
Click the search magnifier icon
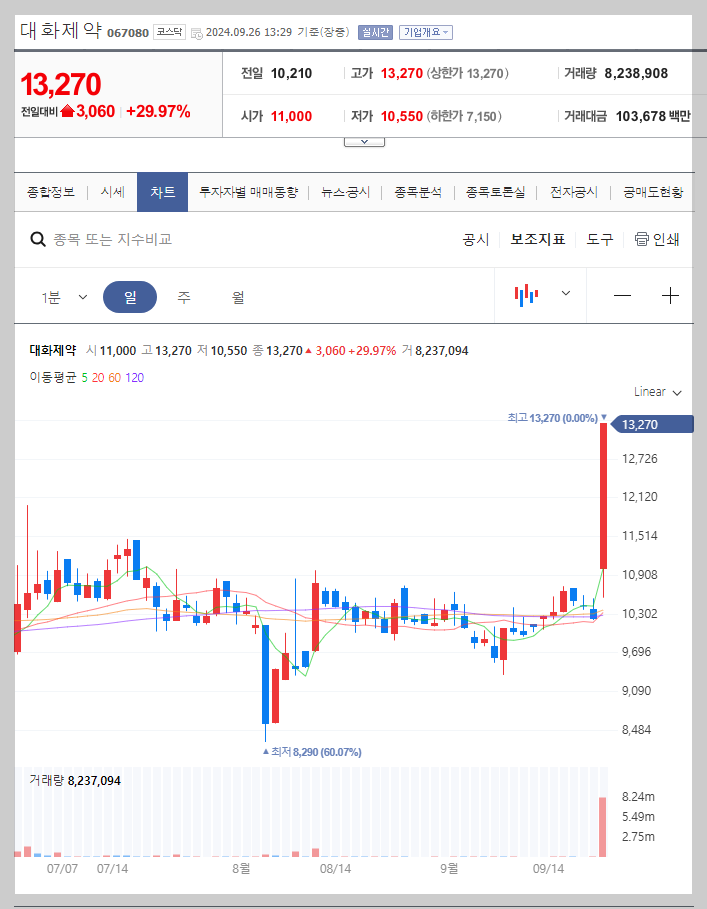pyautogui.click(x=38, y=239)
